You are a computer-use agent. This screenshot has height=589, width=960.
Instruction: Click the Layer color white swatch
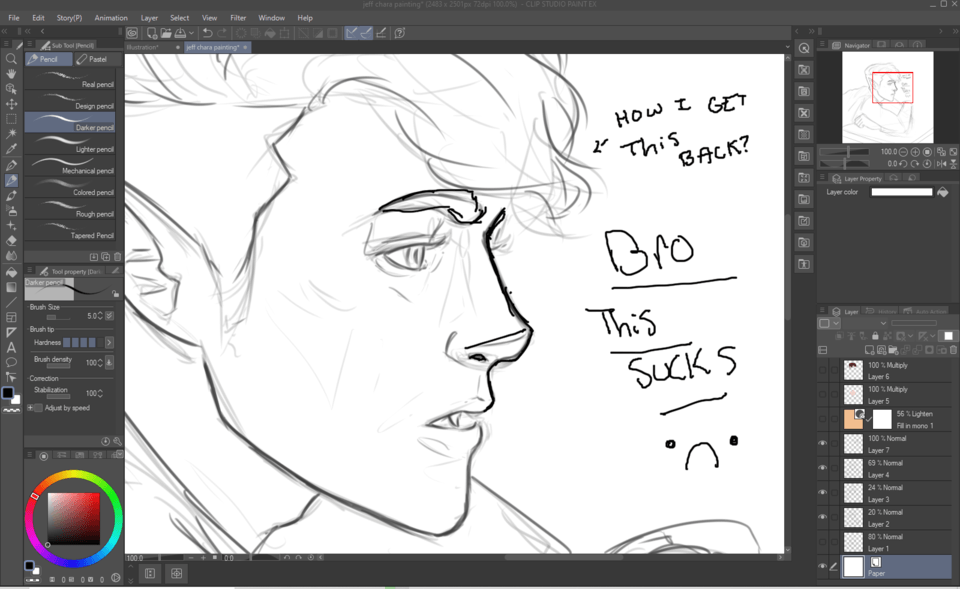point(901,192)
